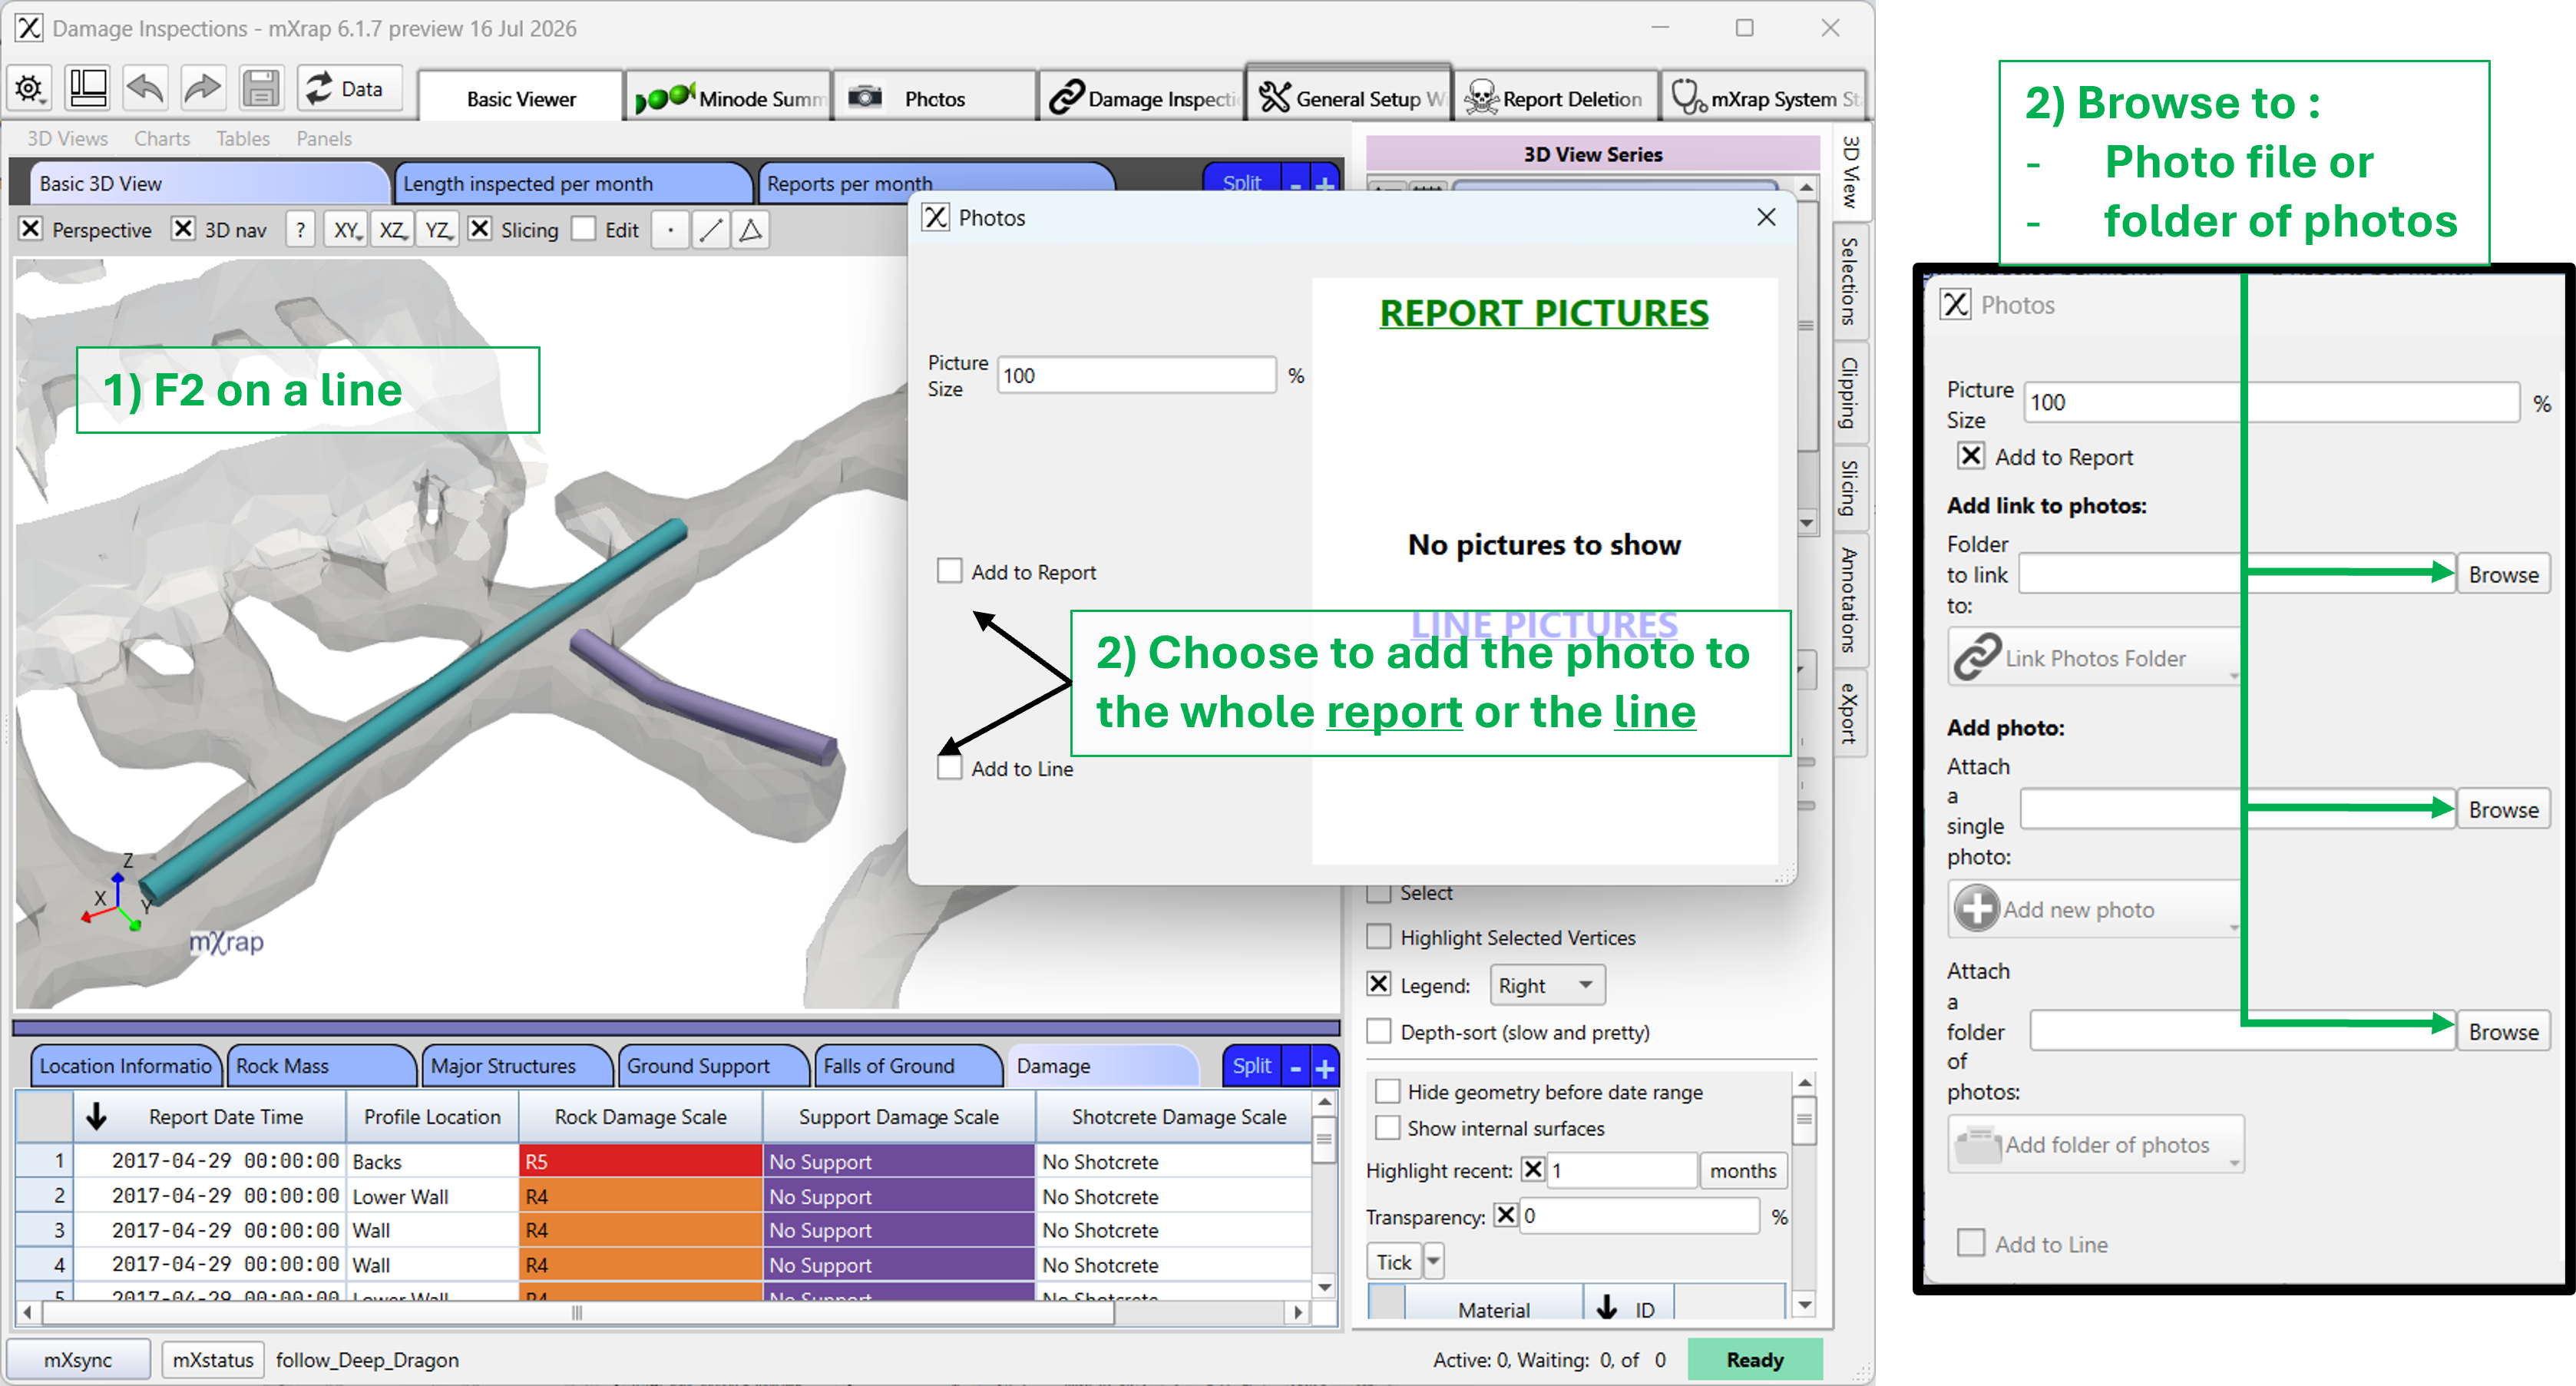Click the save floppy disk icon
2576x1386 pixels.
click(x=261, y=89)
